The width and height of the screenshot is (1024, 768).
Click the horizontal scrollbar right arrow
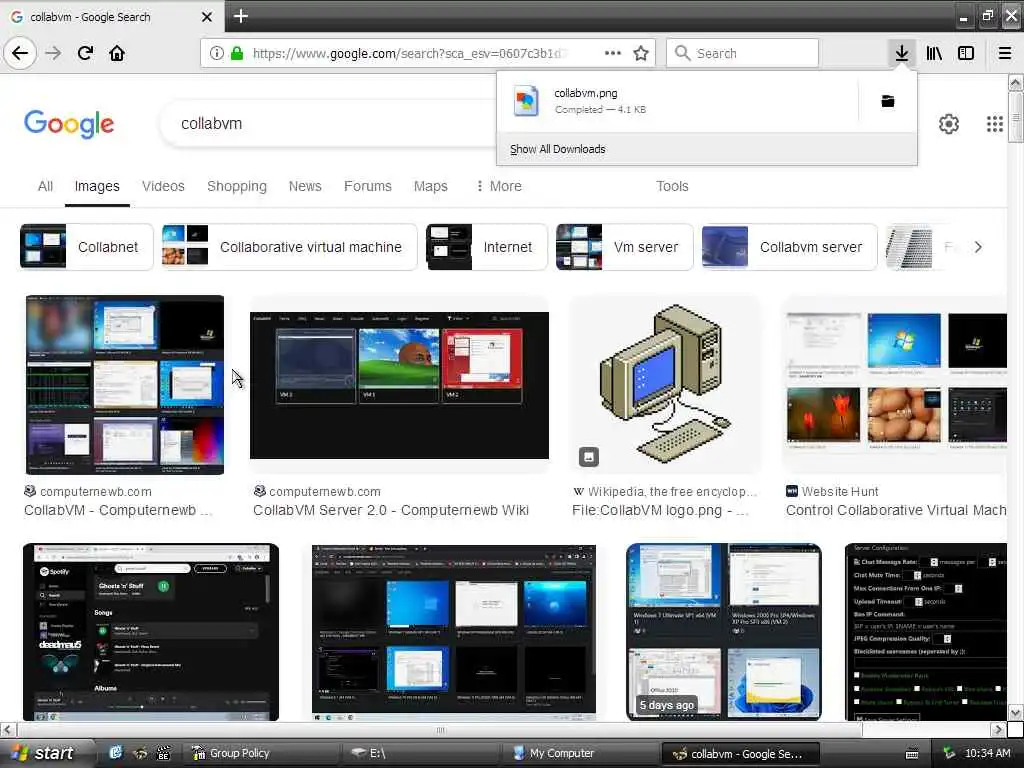pyautogui.click(x=998, y=729)
